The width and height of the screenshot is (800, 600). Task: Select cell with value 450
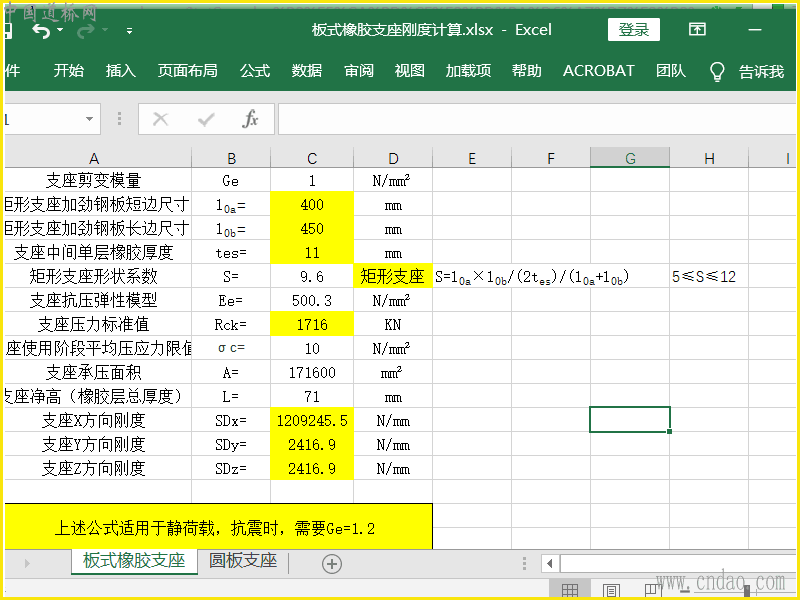tap(312, 229)
